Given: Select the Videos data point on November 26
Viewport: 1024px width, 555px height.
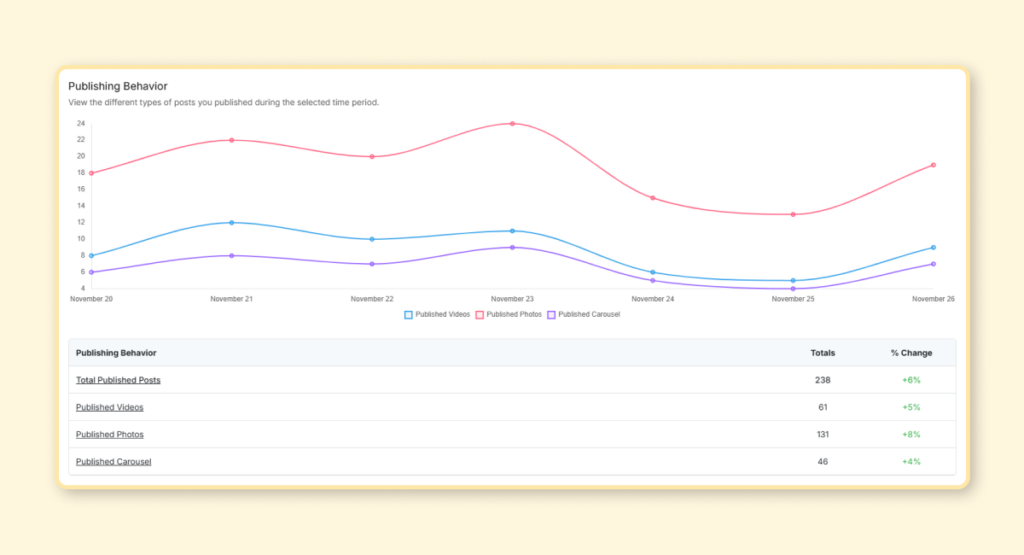Looking at the screenshot, I should (933, 247).
